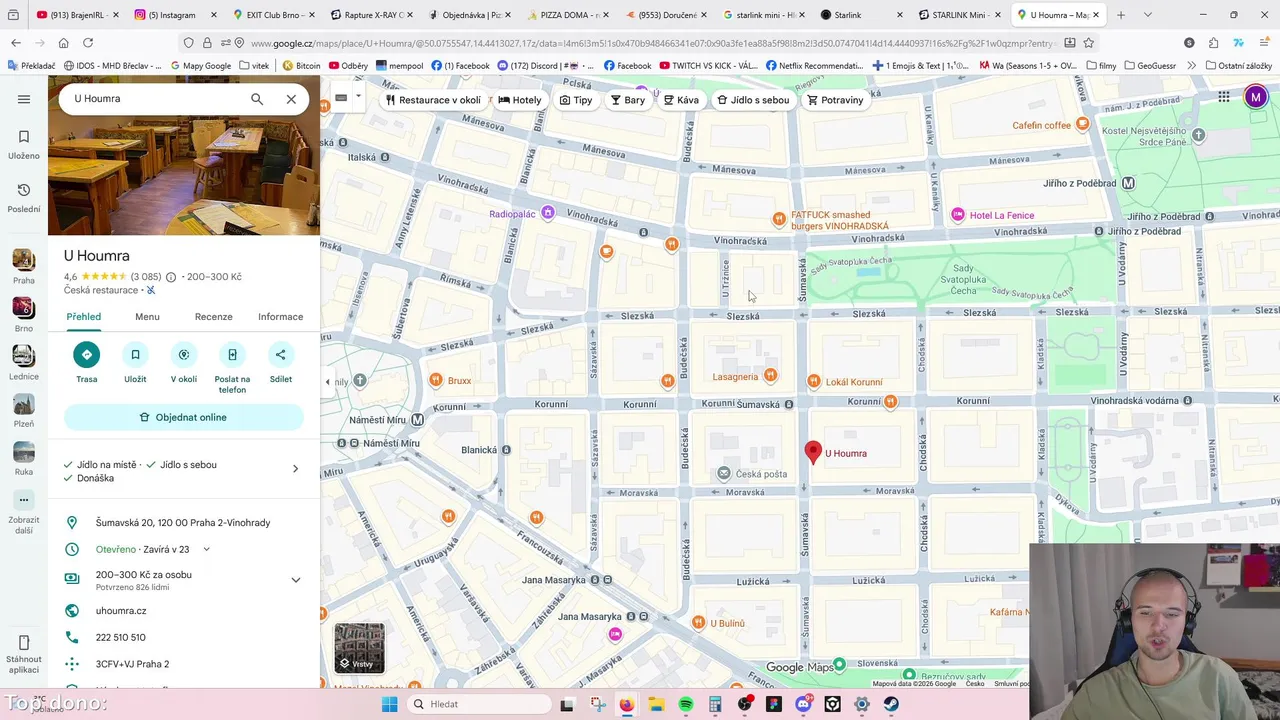Click the V okolí nearby icon
This screenshot has width=1280, height=720.
coord(184,354)
